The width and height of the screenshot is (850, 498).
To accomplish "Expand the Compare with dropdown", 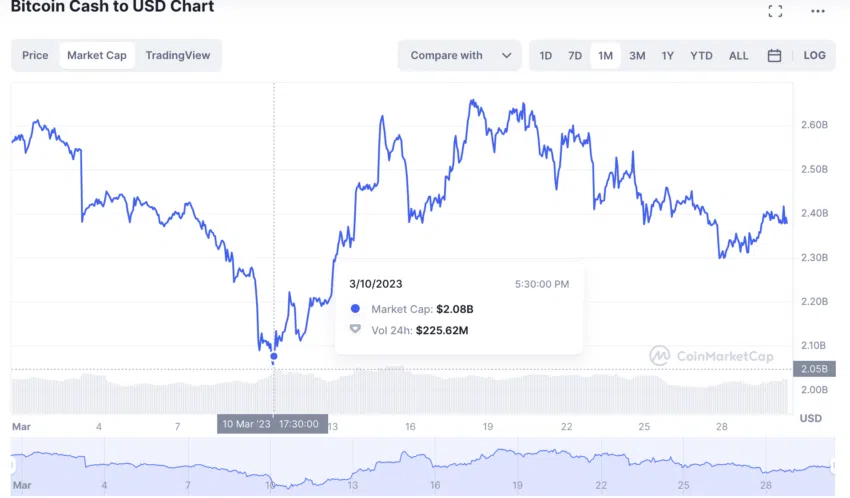I will (446, 56).
